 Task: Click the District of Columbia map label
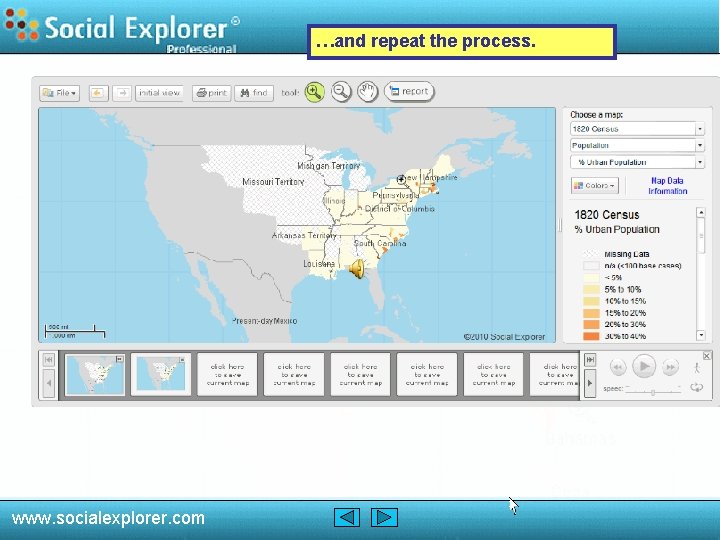[x=399, y=209]
